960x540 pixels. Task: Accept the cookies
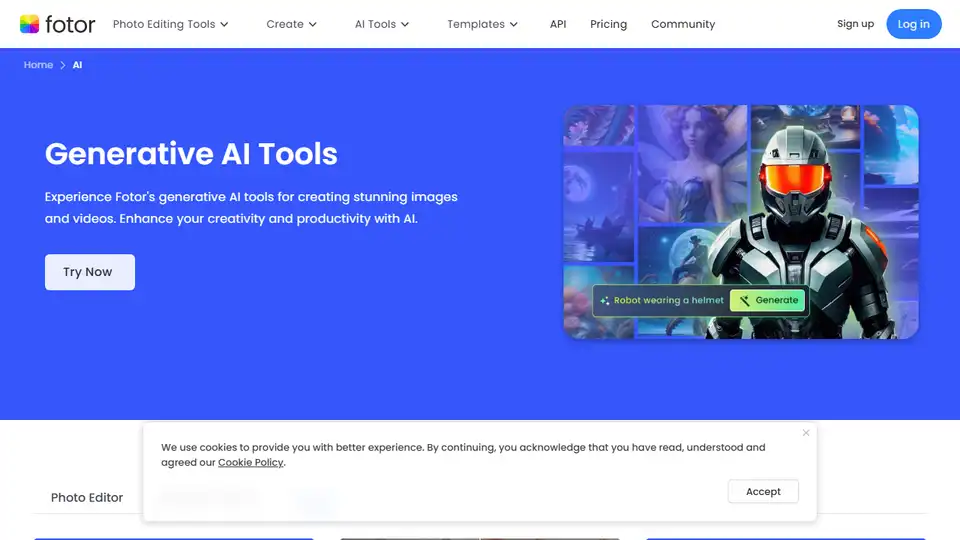[x=763, y=491]
